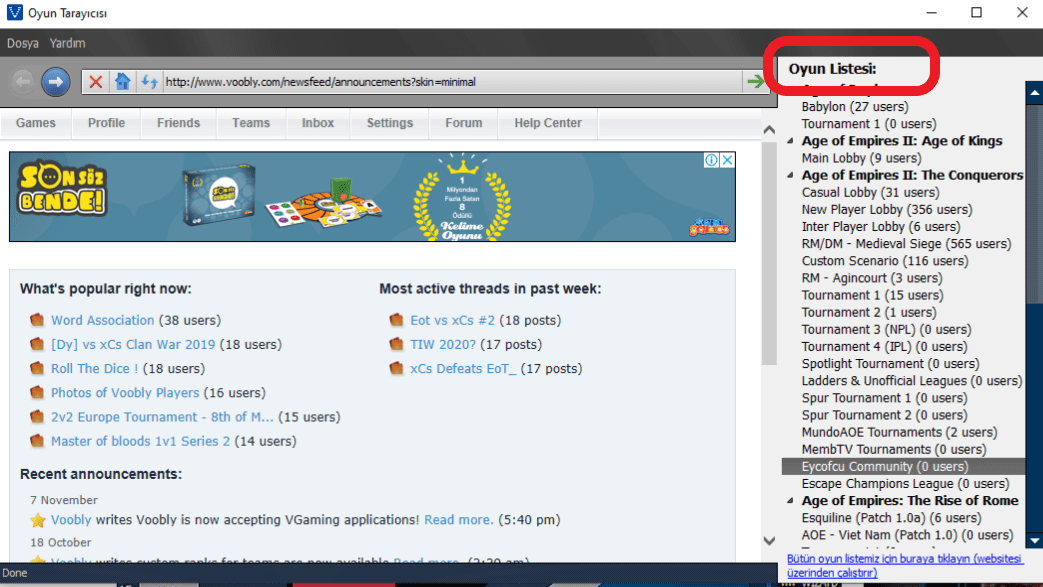Select RM/DM - Medieval Siege lobby
The image size is (1043, 587).
click(x=906, y=244)
